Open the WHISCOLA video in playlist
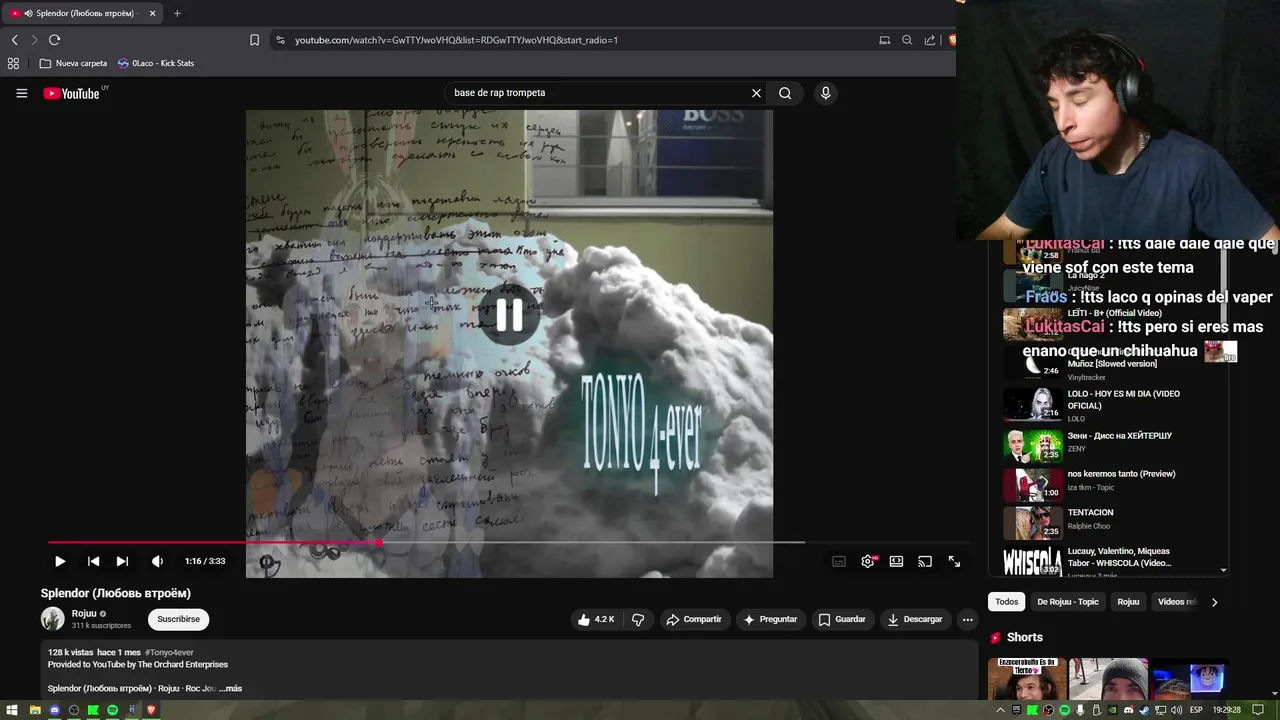1280x720 pixels. tap(1115, 560)
